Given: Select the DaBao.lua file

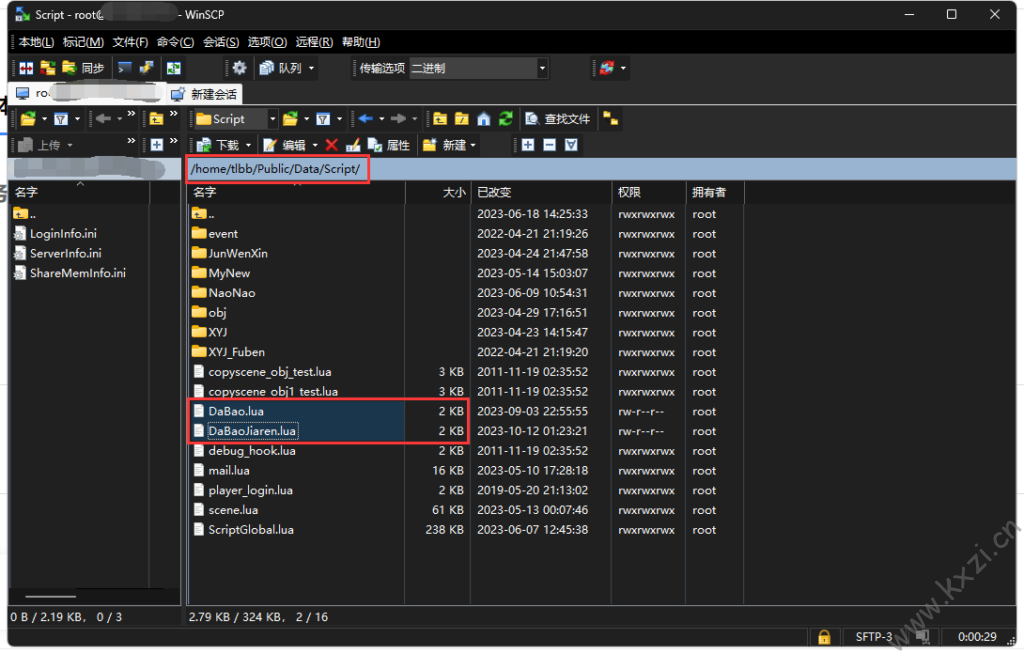Looking at the screenshot, I should click(x=236, y=412).
